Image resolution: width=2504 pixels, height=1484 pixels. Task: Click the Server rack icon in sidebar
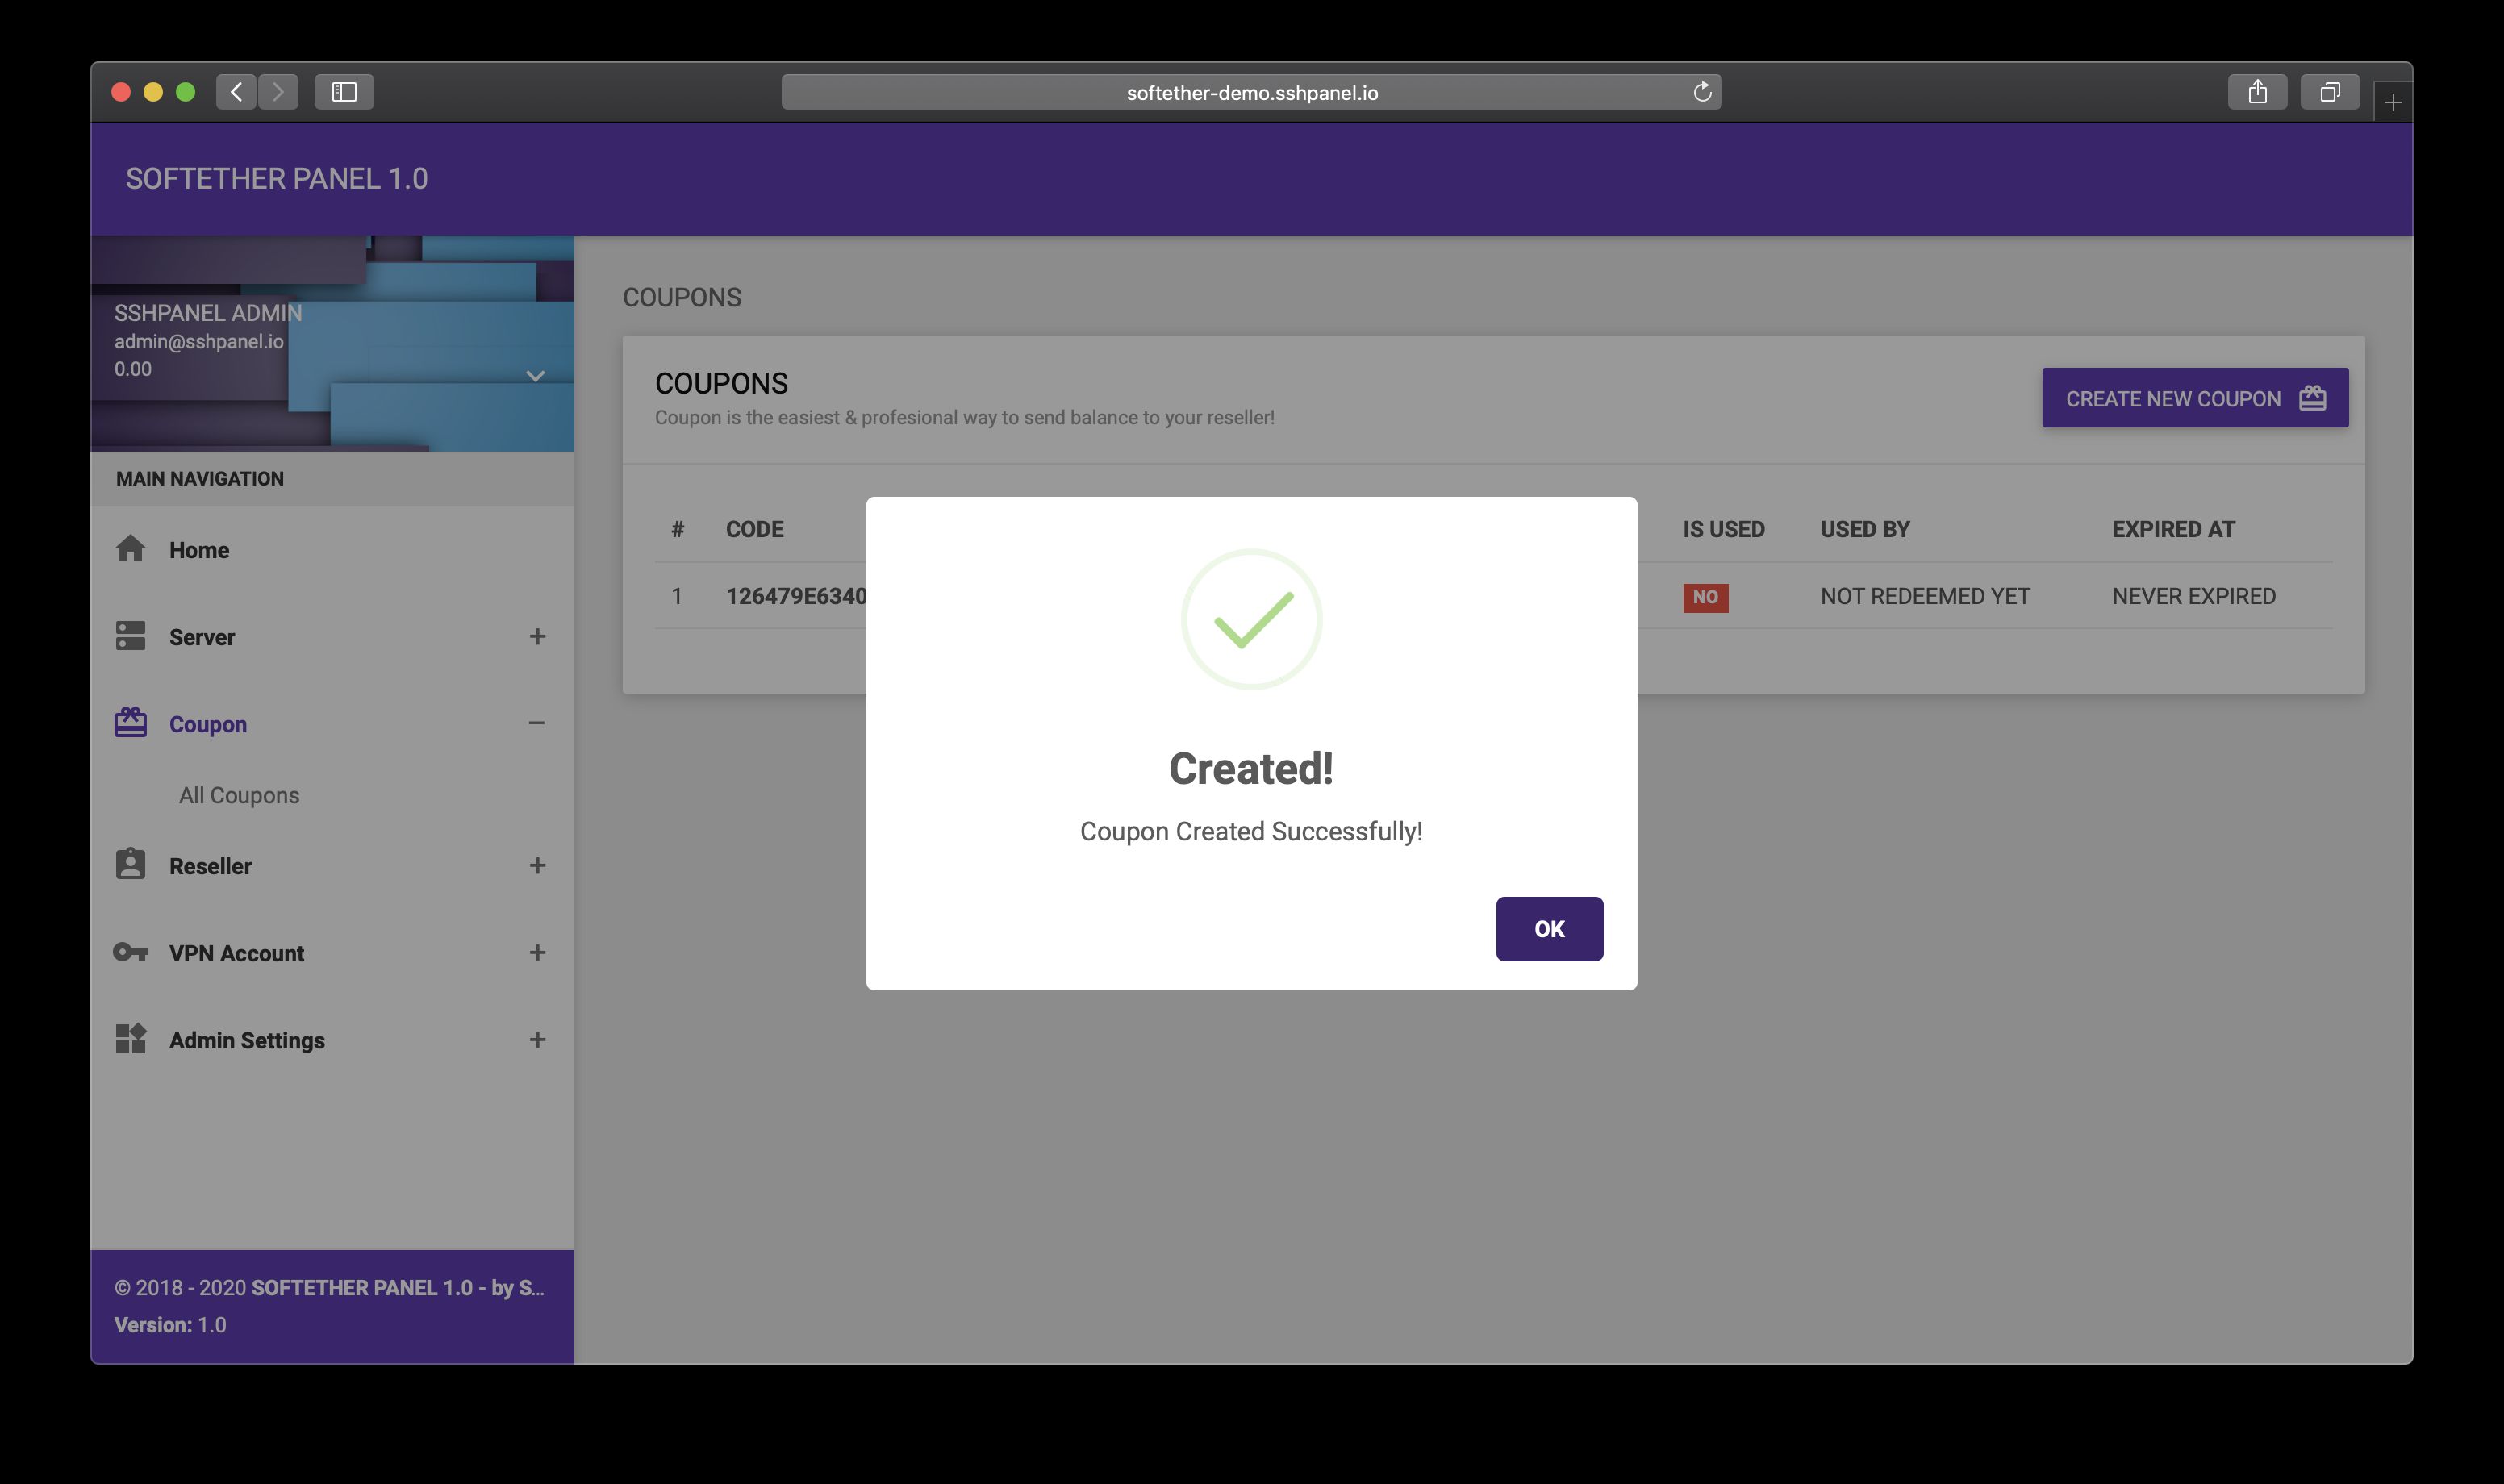pos(130,636)
